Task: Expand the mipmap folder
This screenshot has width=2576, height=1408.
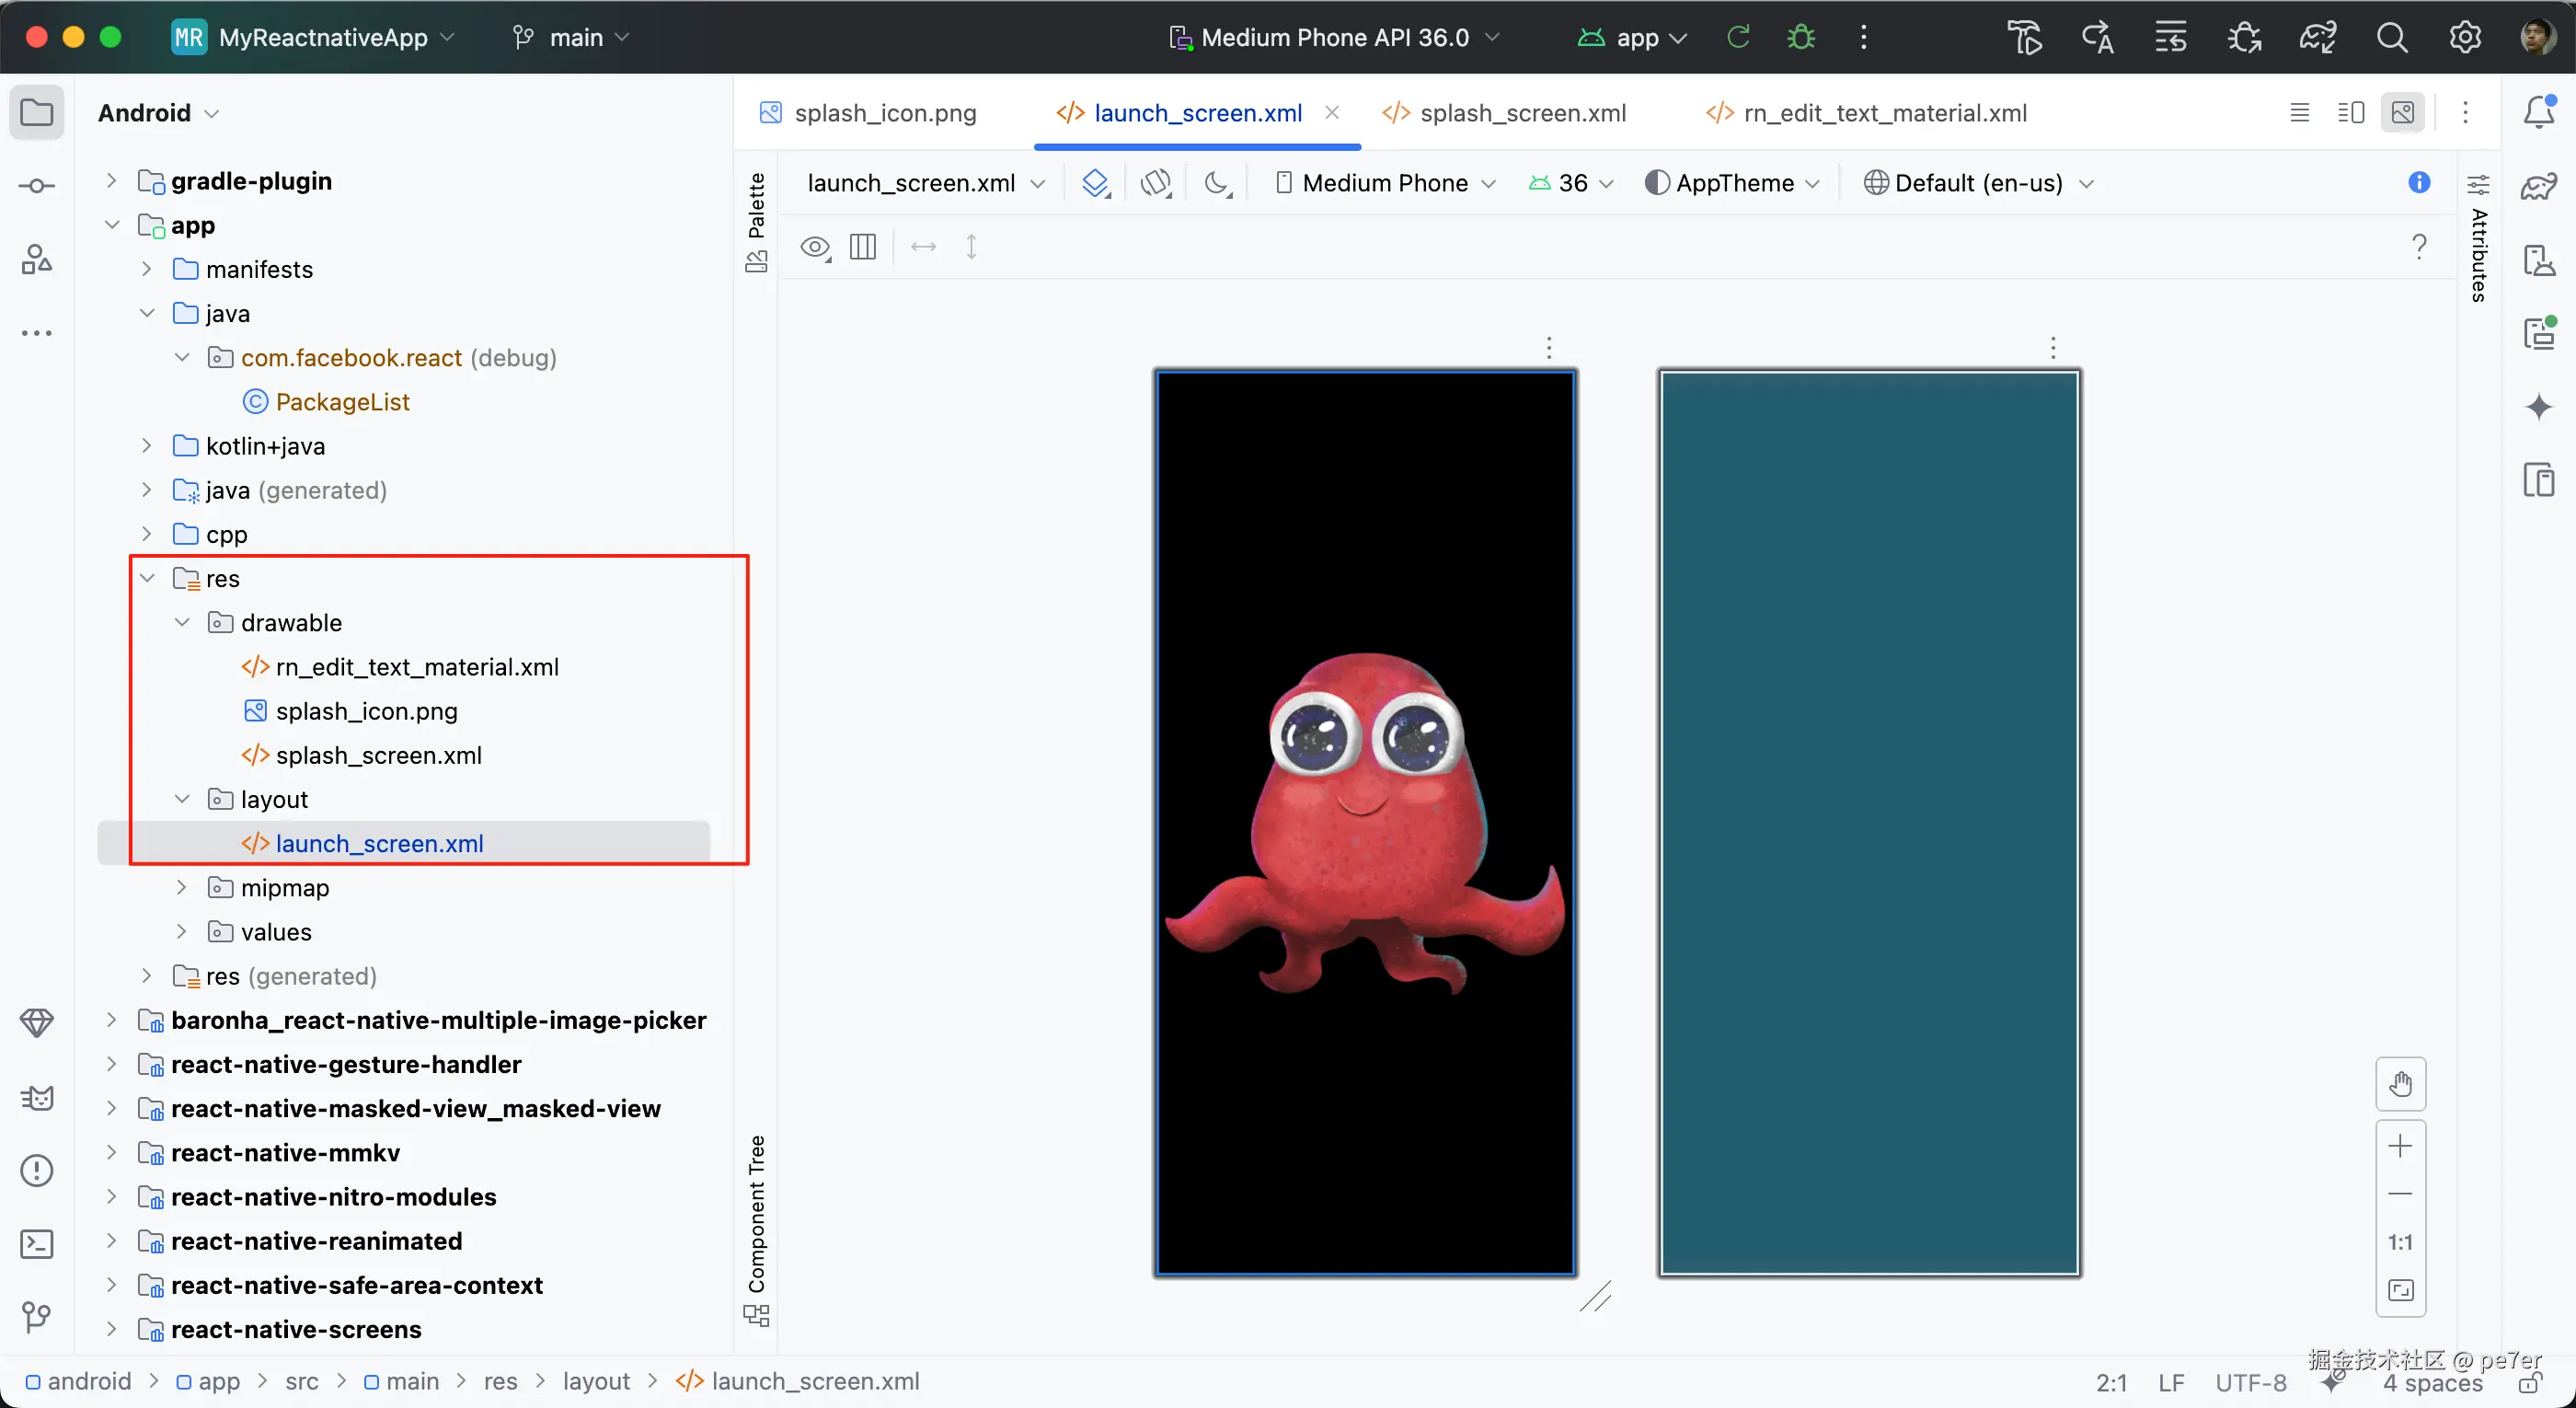Action: tap(181, 887)
